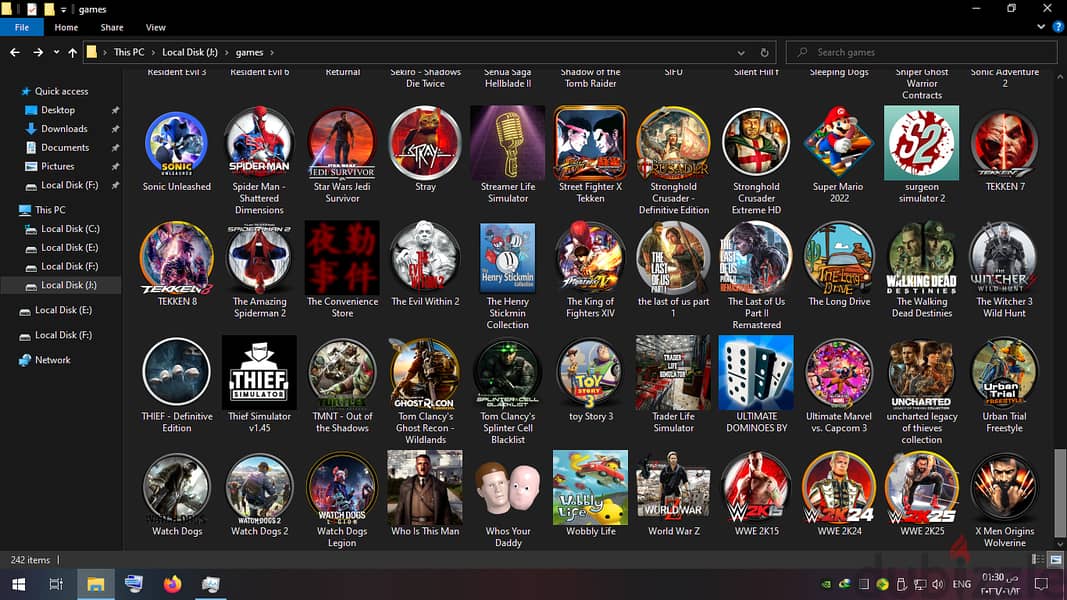Switch to the Home ribbon tab
Screen dimensions: 1067x600
pos(66,27)
